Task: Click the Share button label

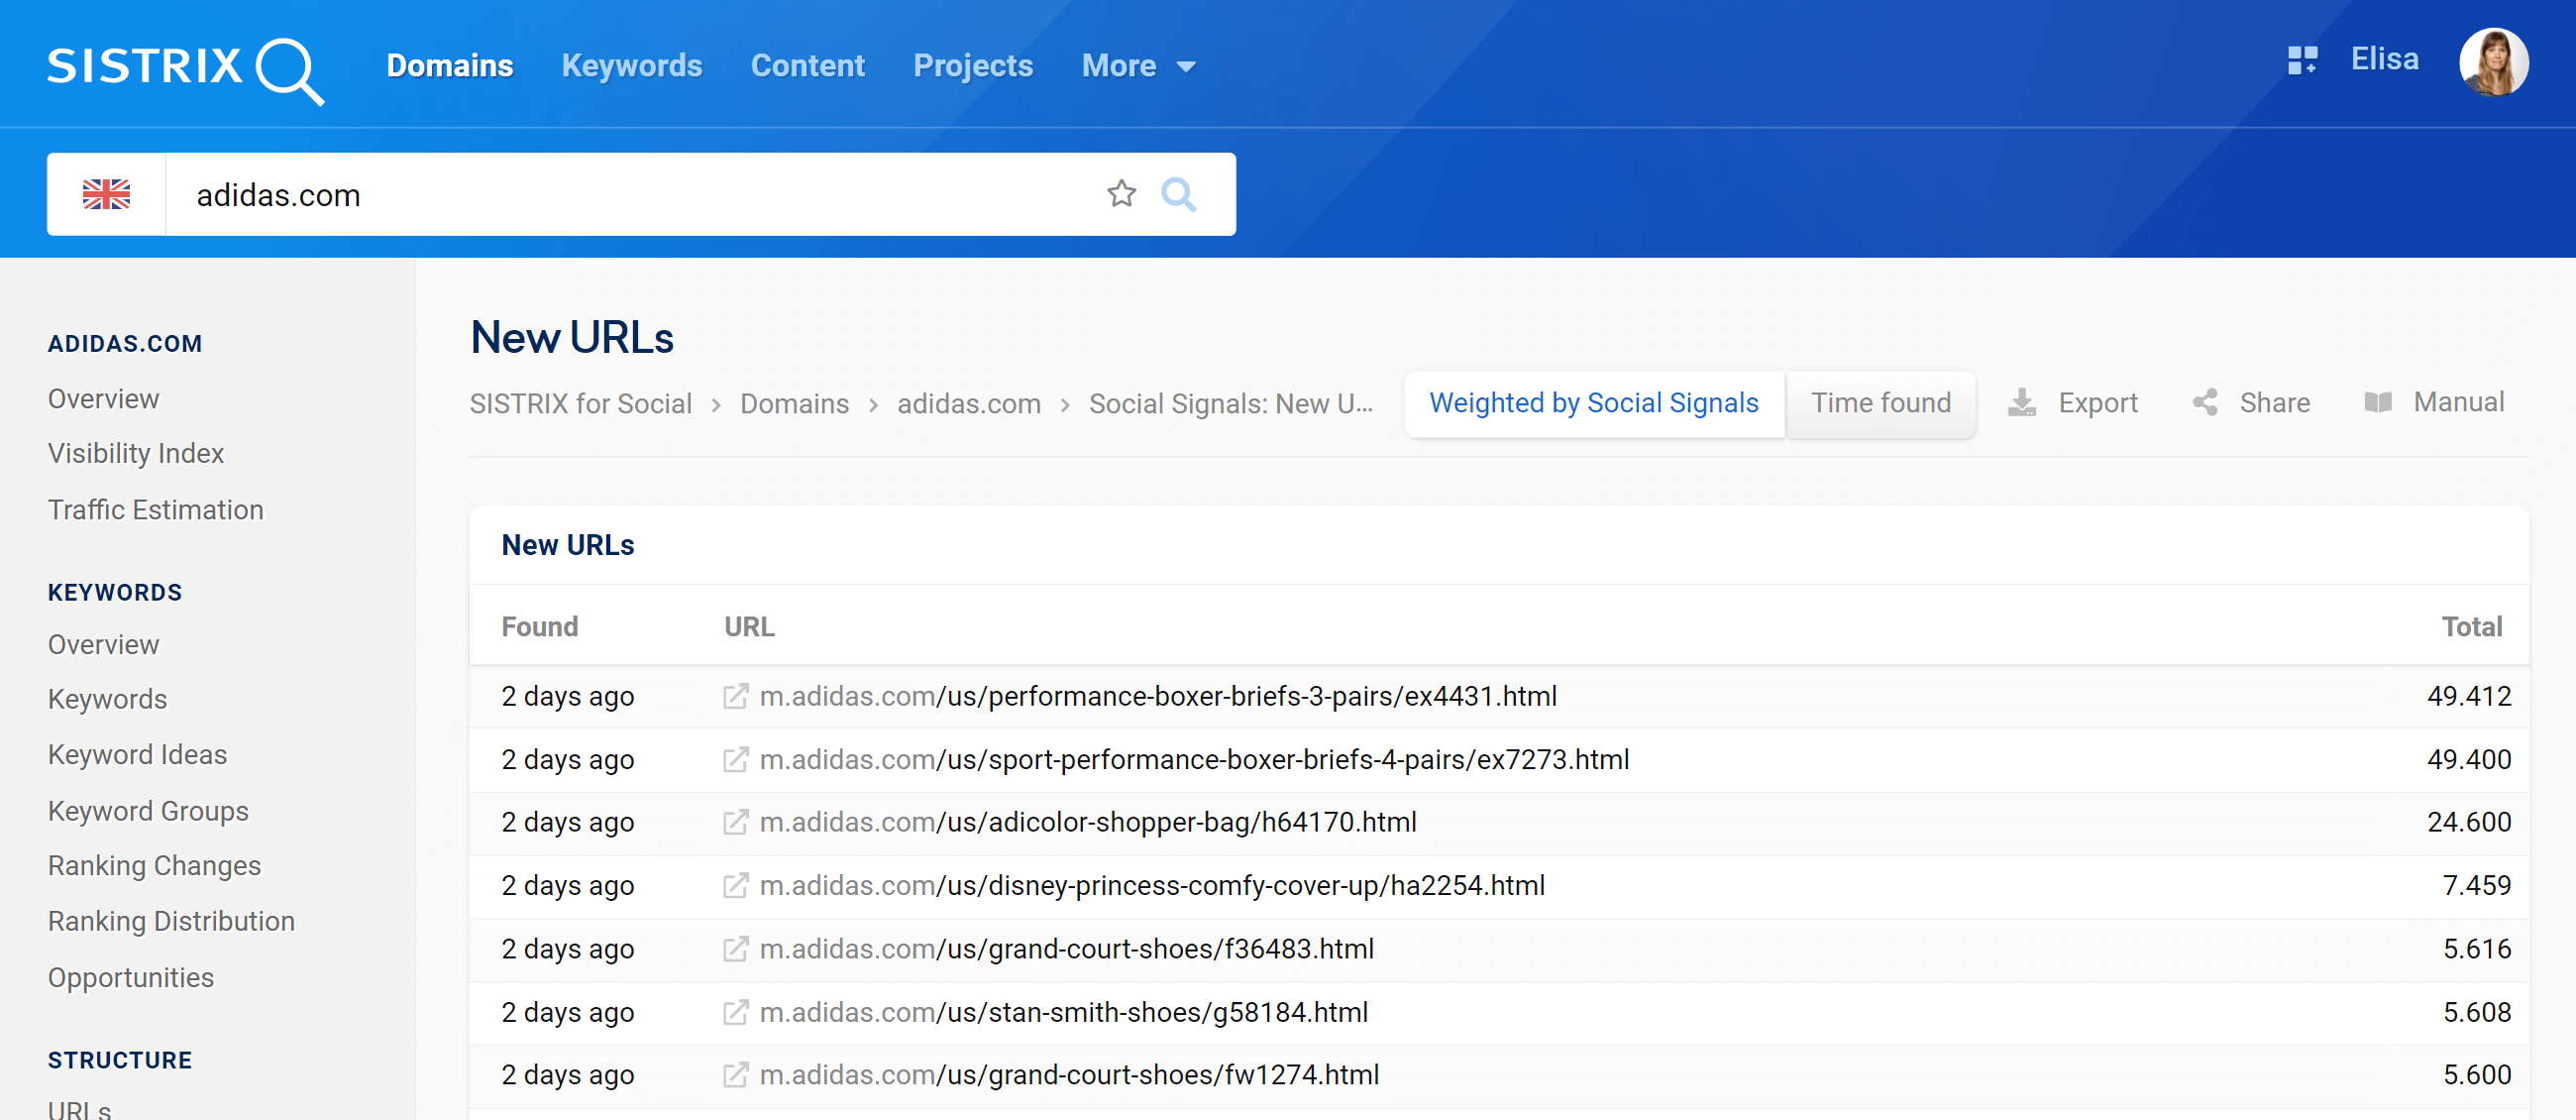Action: 2274,403
